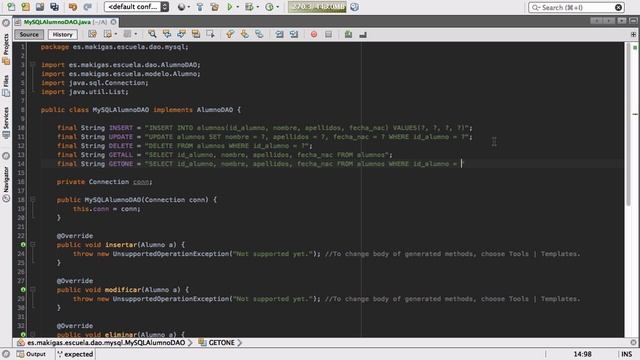Click the Stop Macro Recording icon
Viewport: 640px width, 360px height.
pyautogui.click(x=328, y=34)
